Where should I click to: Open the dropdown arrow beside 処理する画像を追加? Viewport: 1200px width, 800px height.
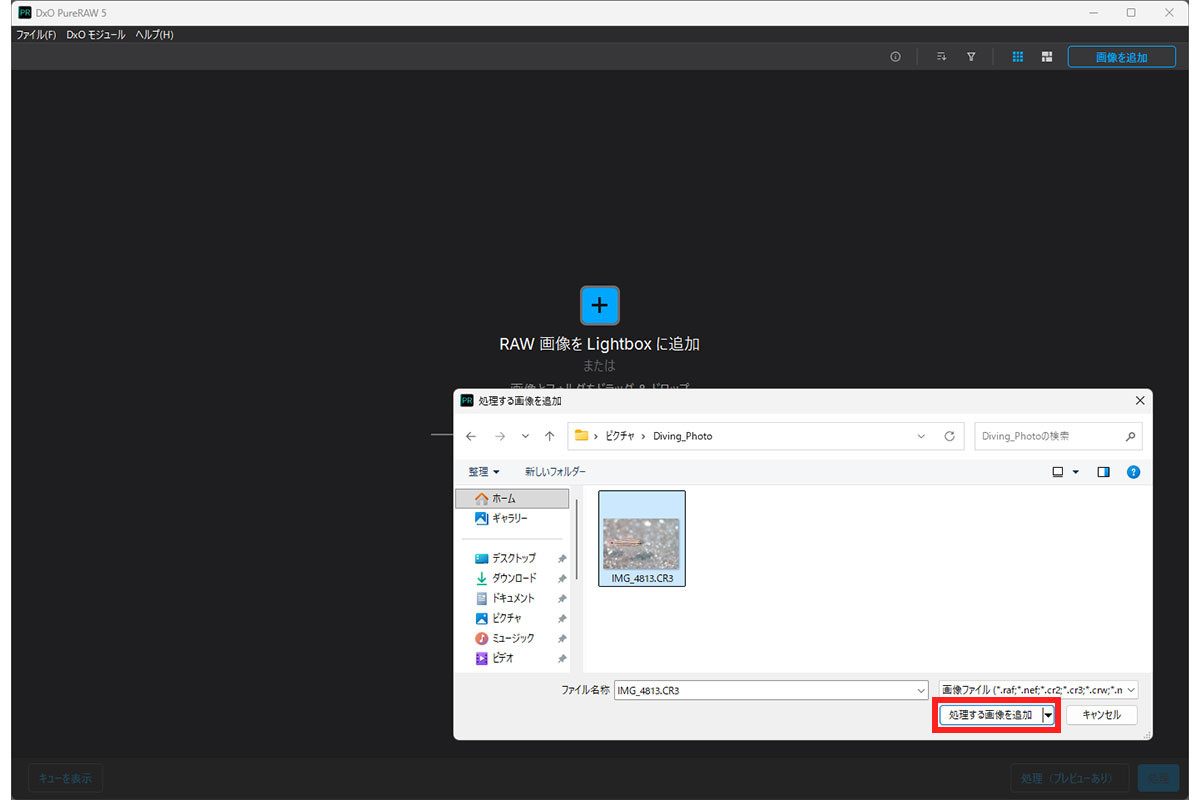[1048, 715]
